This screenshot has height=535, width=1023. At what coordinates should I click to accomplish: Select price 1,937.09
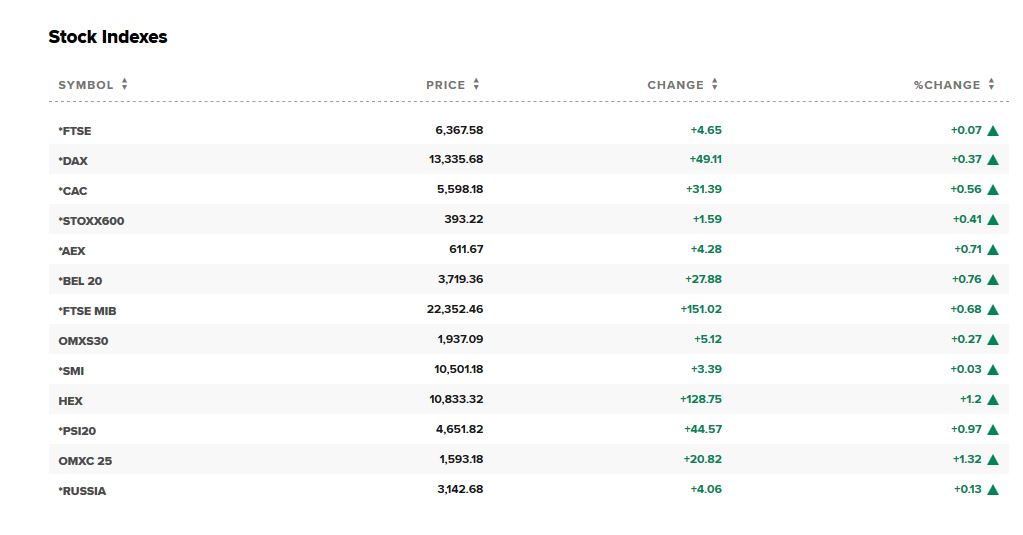(x=460, y=339)
